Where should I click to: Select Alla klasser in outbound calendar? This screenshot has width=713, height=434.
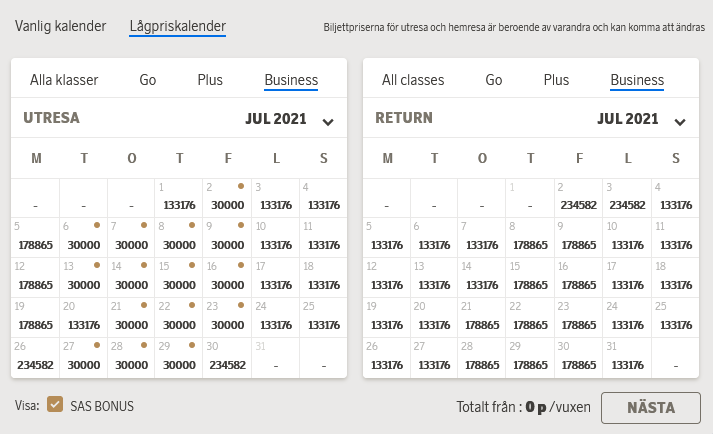(62, 80)
